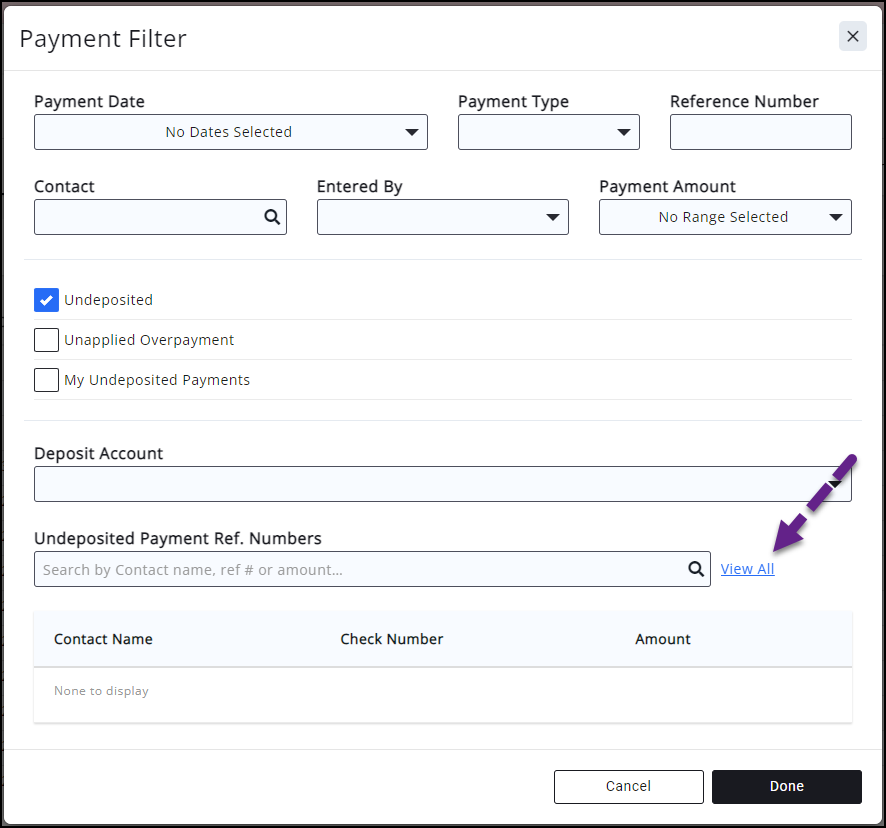This screenshot has width=886, height=828.
Task: Click search icon in Undeposited Payment Ref. Numbers
Action: tap(696, 569)
